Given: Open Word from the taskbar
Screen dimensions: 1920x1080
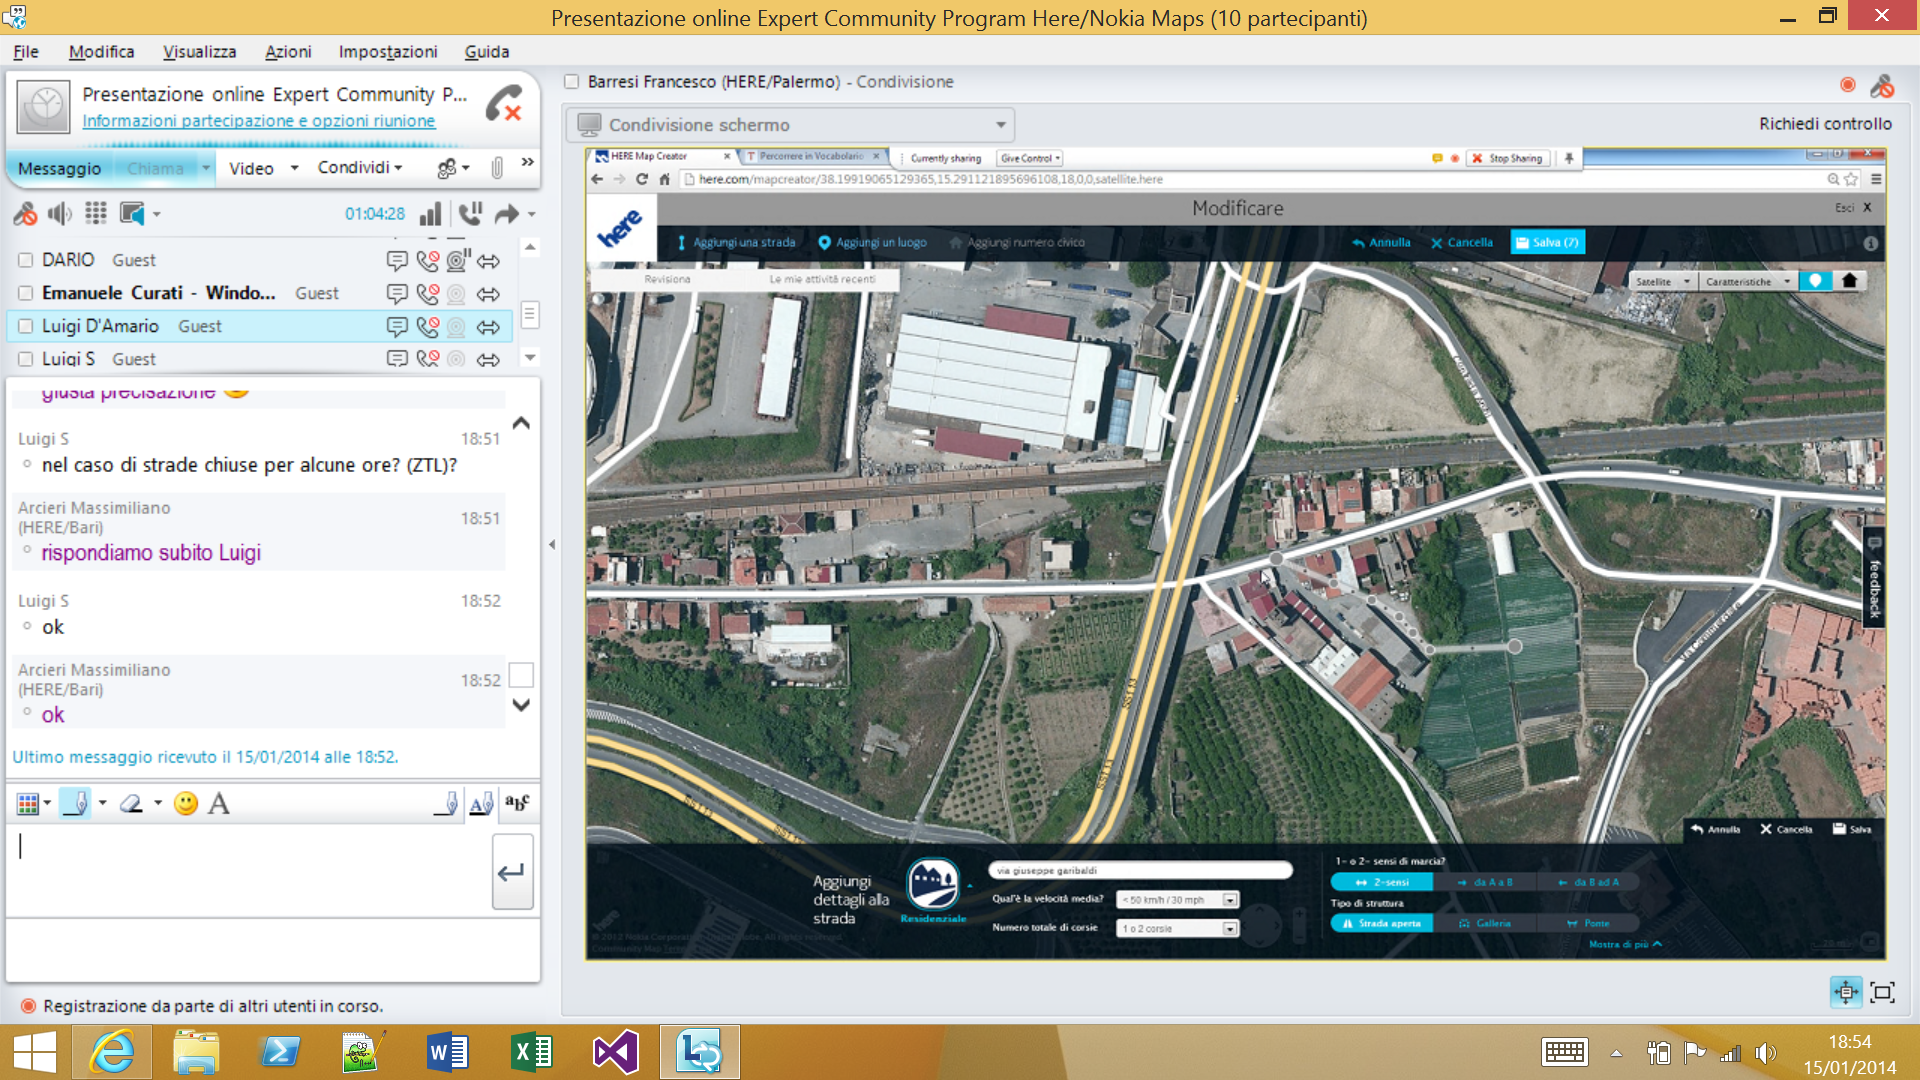Looking at the screenshot, I should click(448, 1053).
